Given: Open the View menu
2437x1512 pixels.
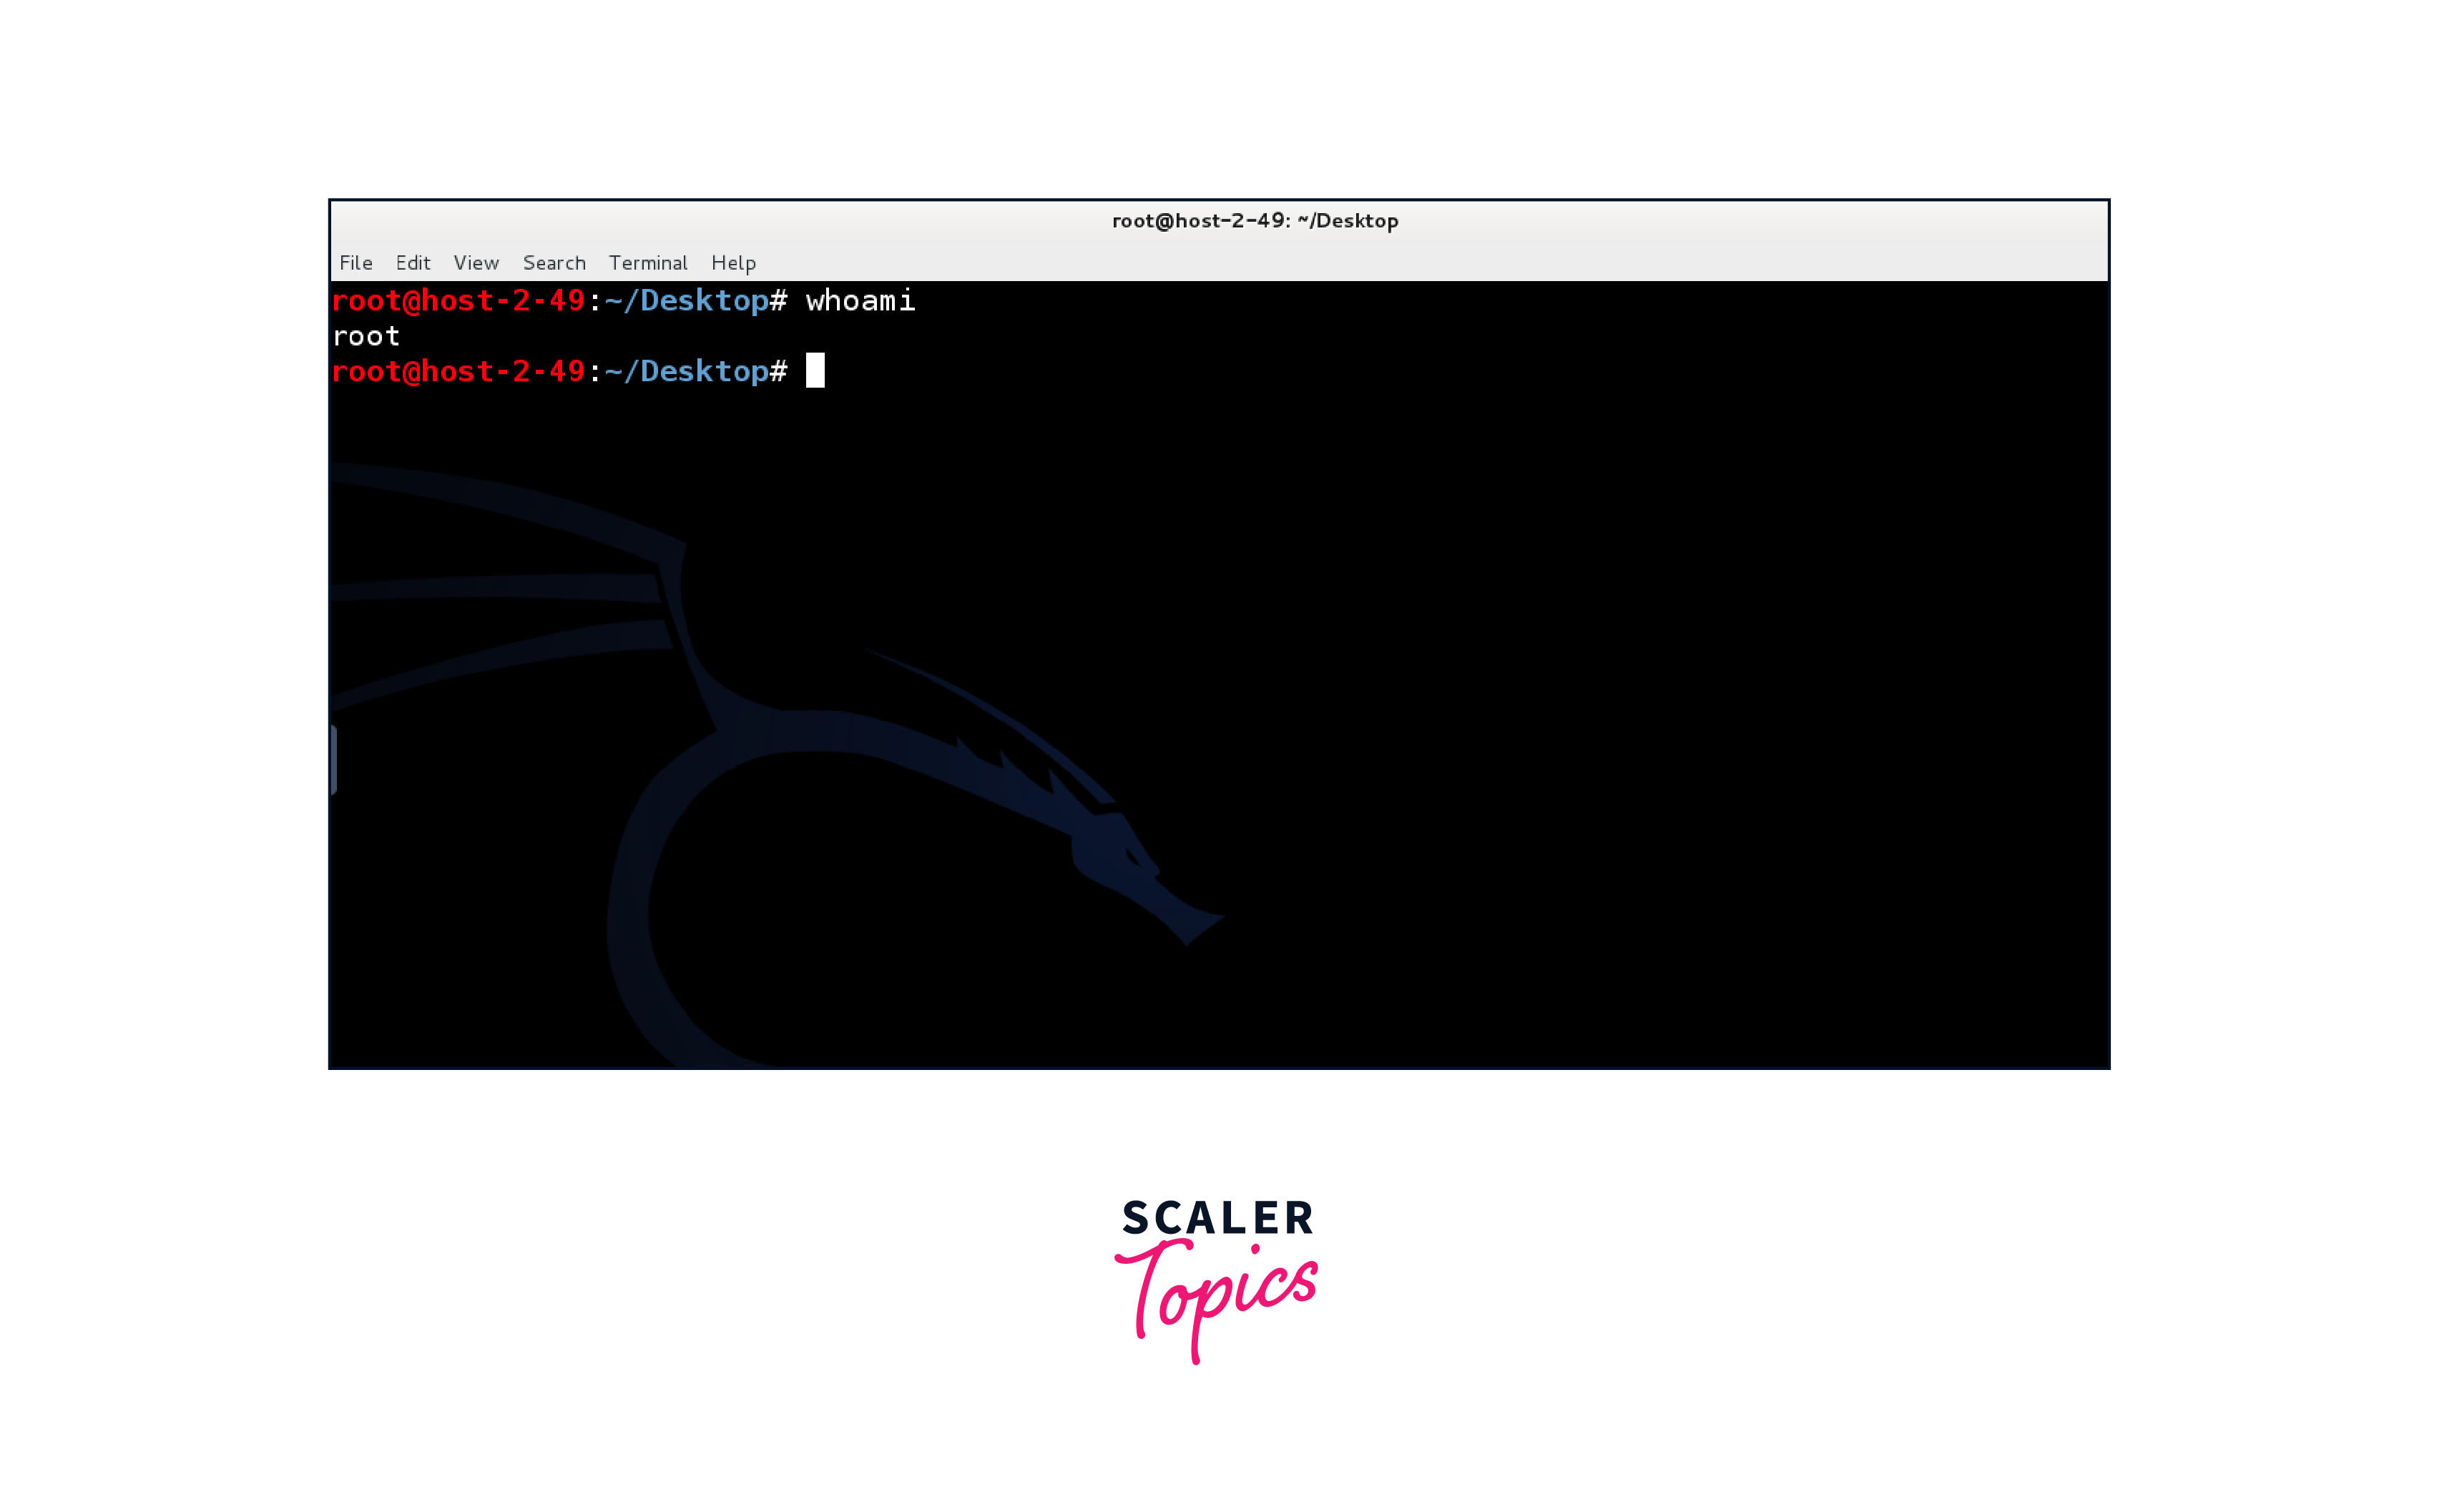Looking at the screenshot, I should pyautogui.click(x=477, y=262).
